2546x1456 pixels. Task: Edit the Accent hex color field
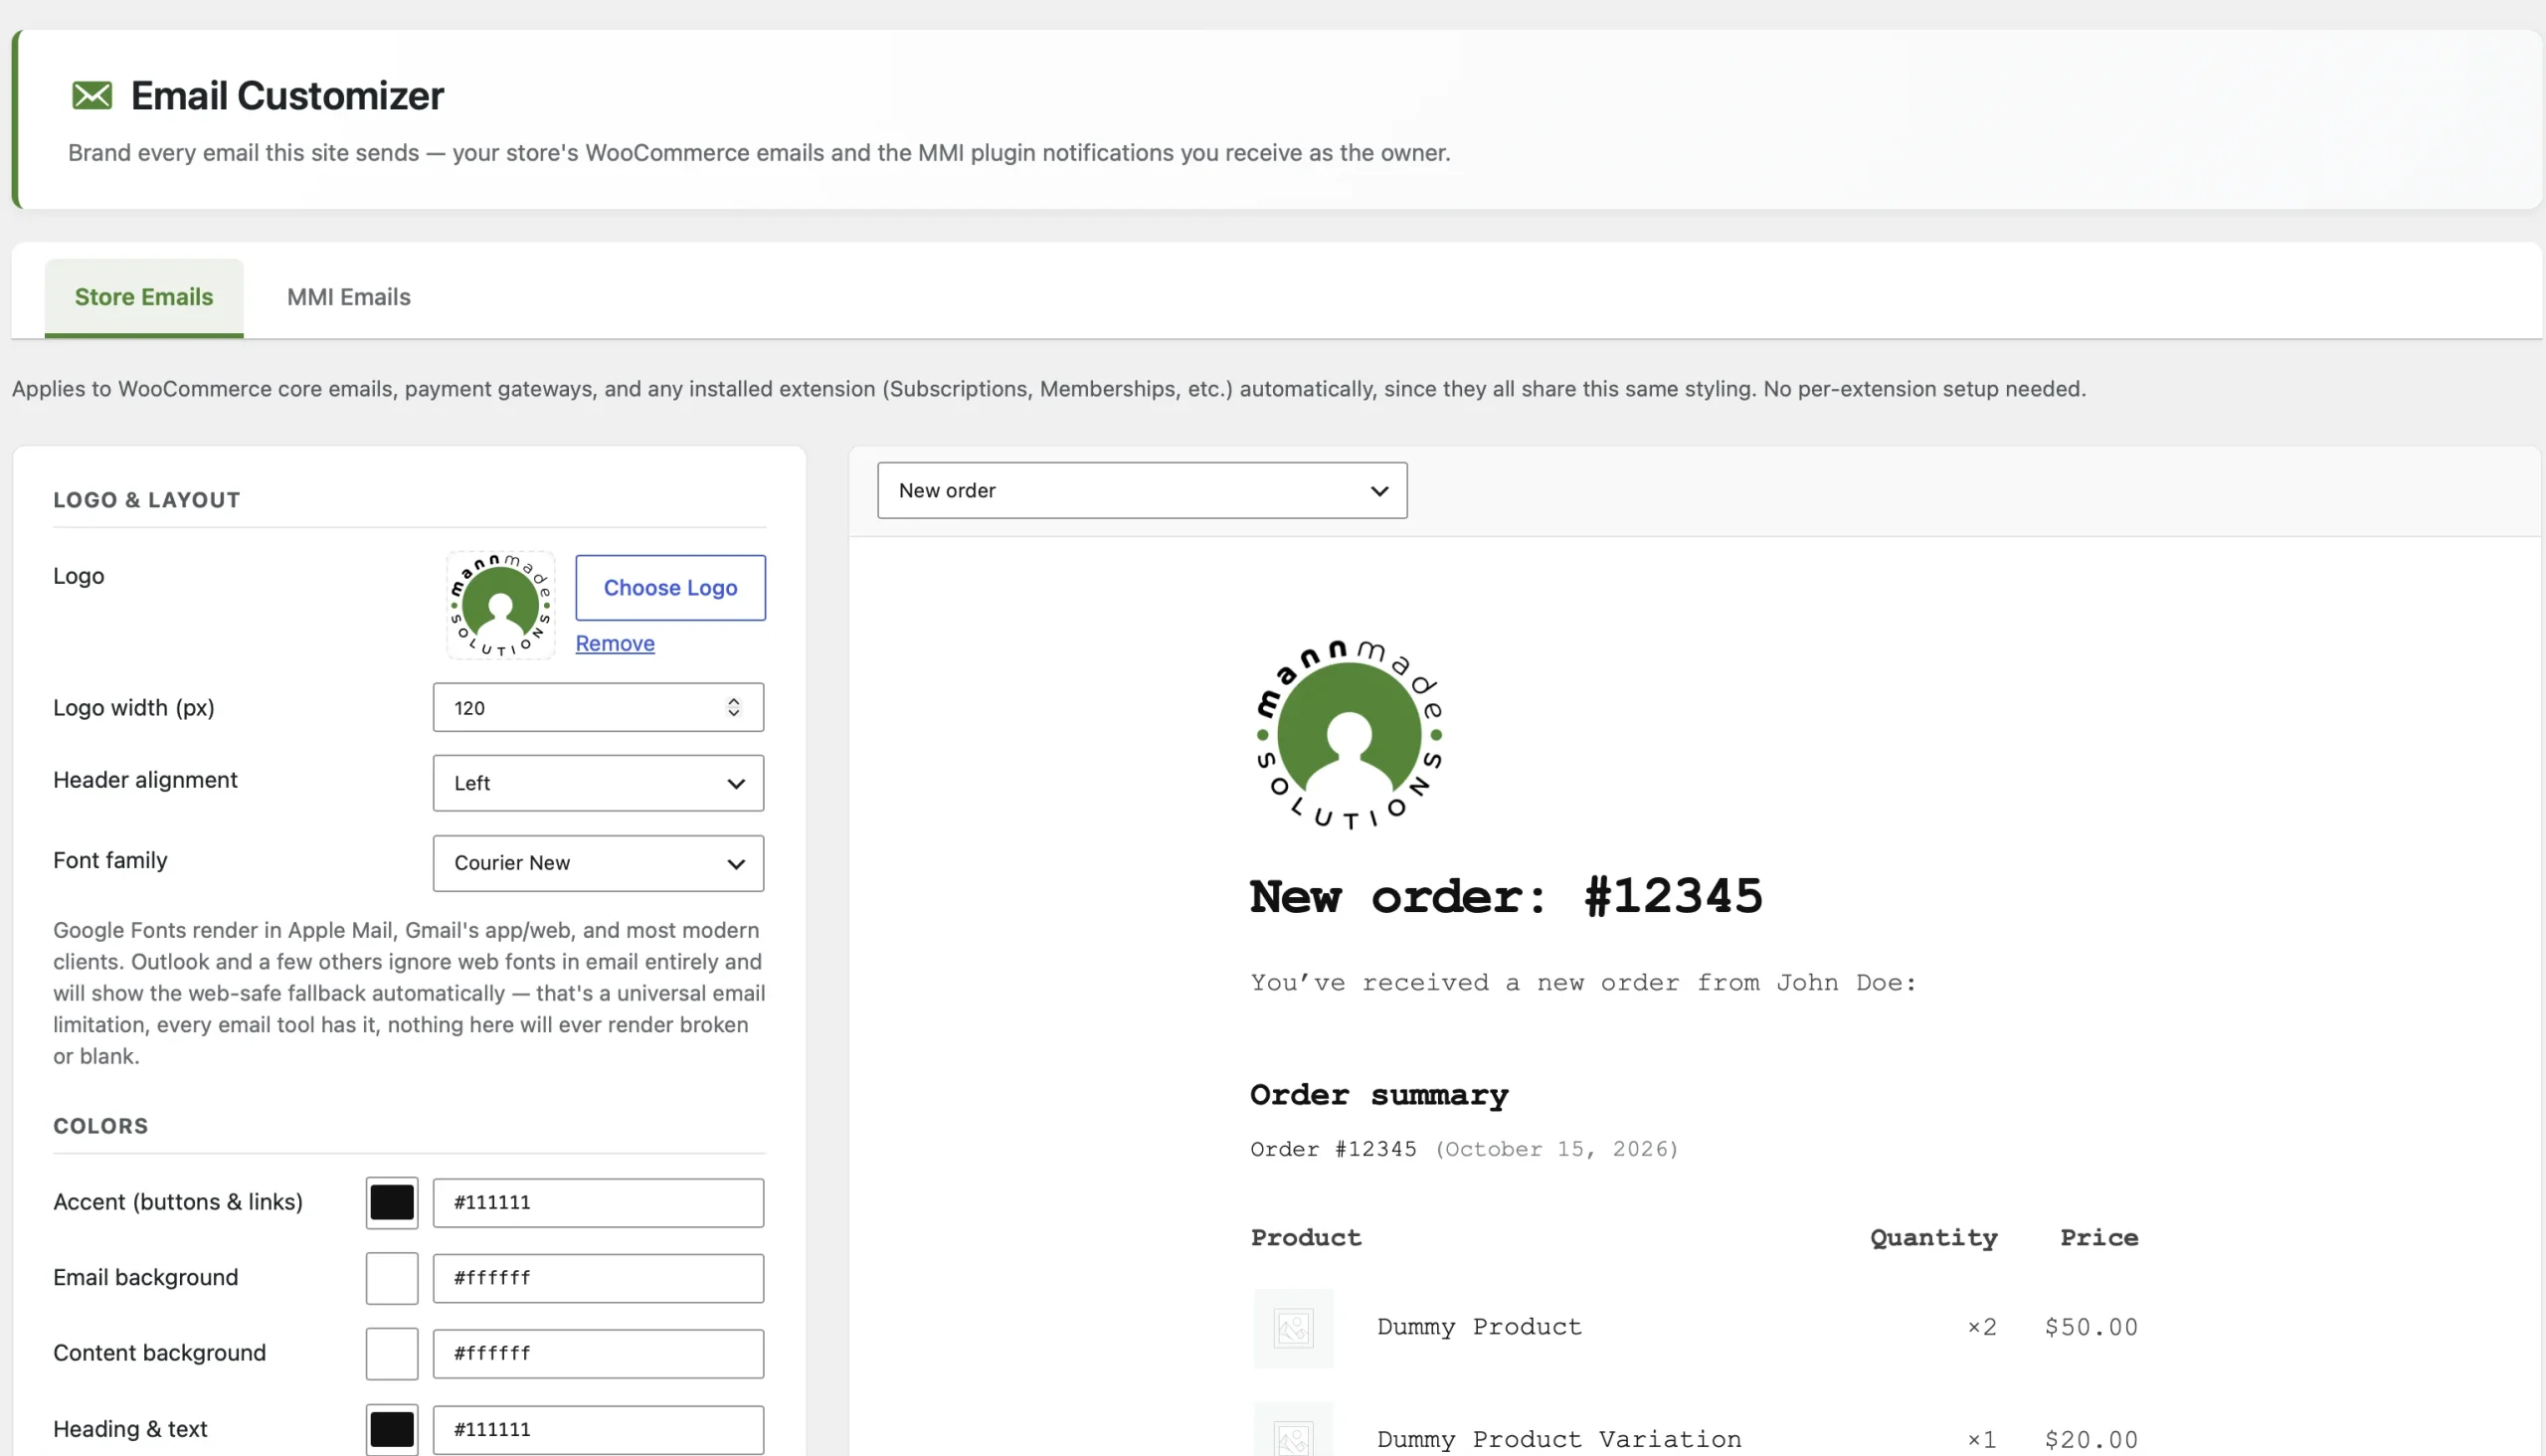[598, 1202]
